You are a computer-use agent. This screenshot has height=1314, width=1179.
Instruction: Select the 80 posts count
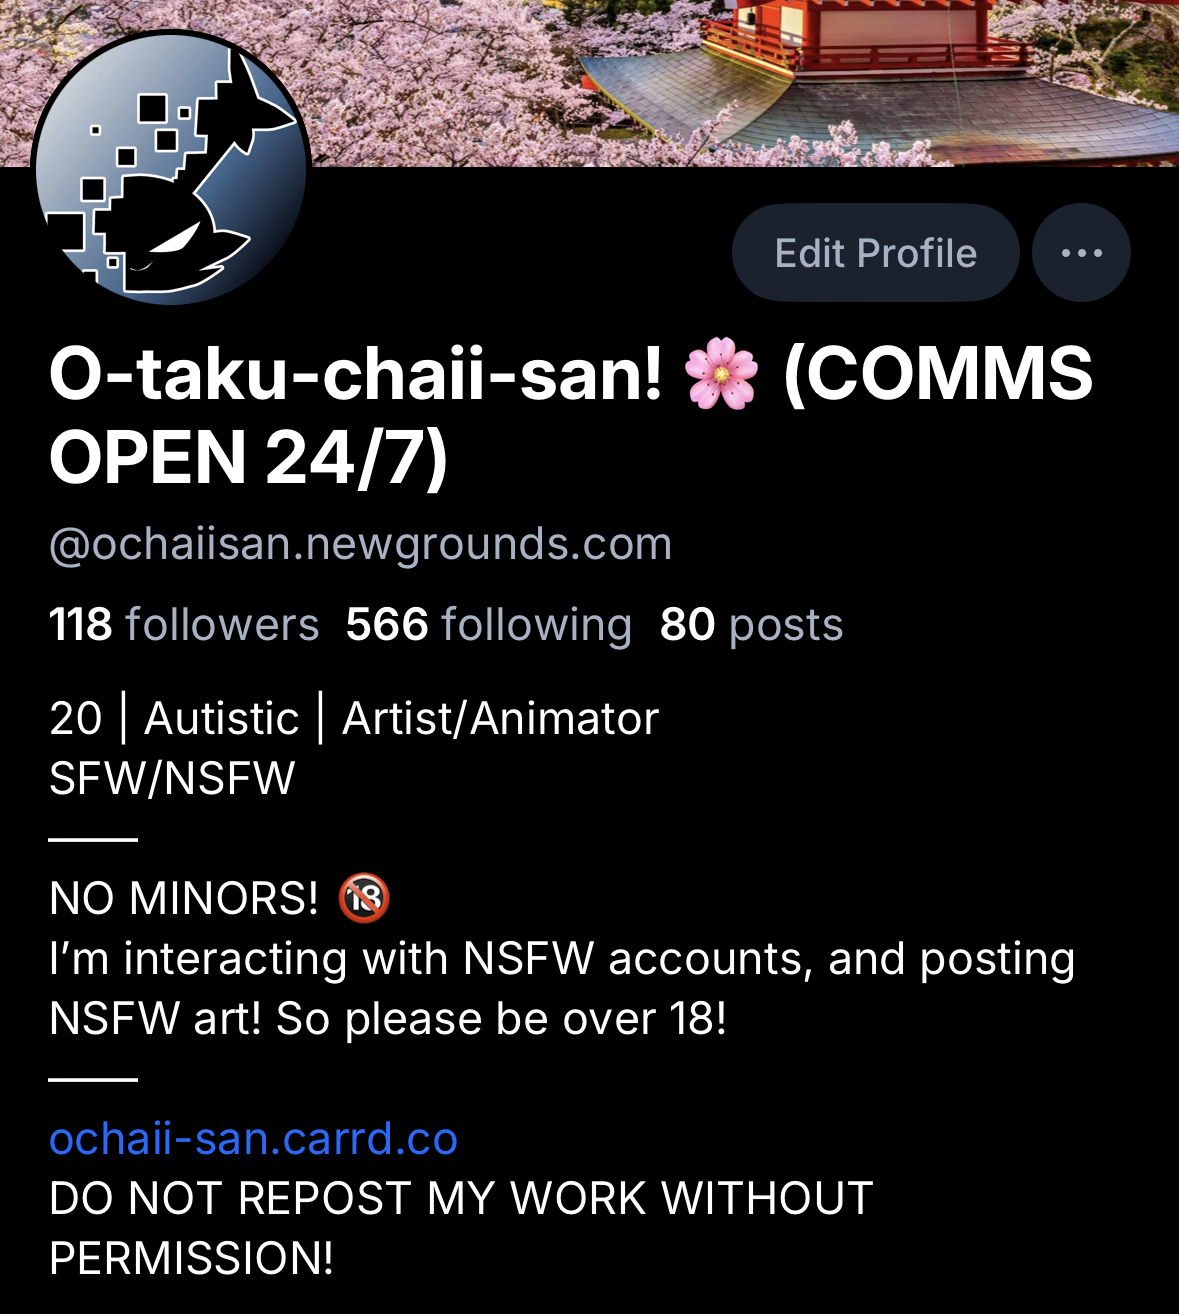coord(752,625)
